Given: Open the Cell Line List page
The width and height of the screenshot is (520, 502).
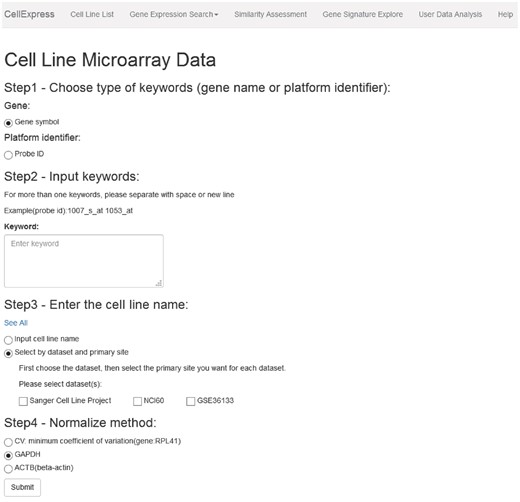Looking at the screenshot, I should 92,14.
